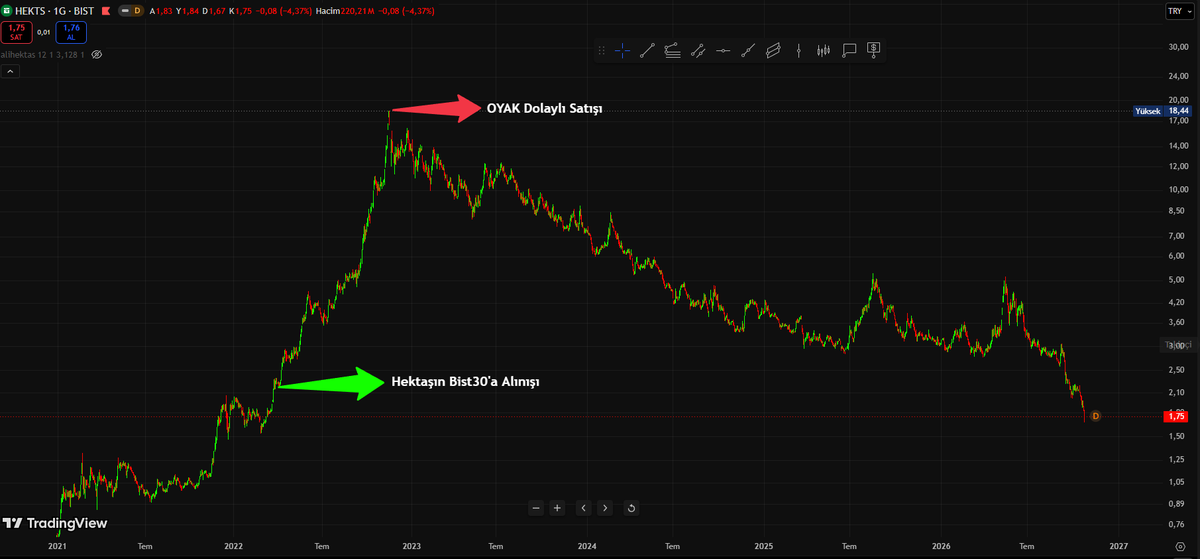
Task: Click the 0,76 price axis value
Action: coord(1178,524)
